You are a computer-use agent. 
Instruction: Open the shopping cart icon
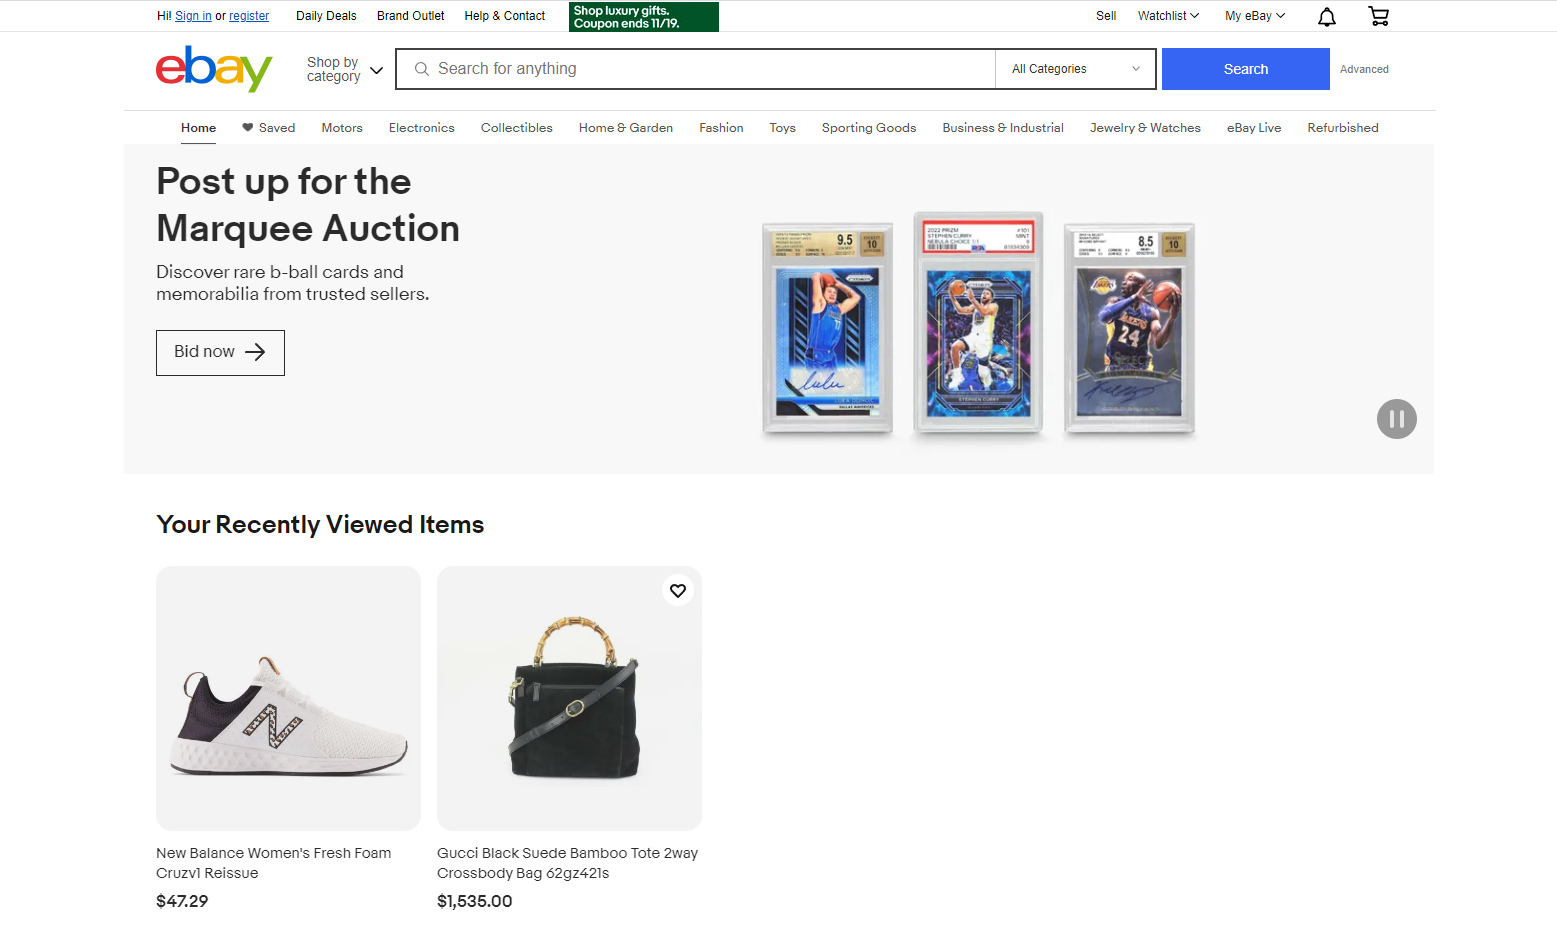pos(1378,16)
